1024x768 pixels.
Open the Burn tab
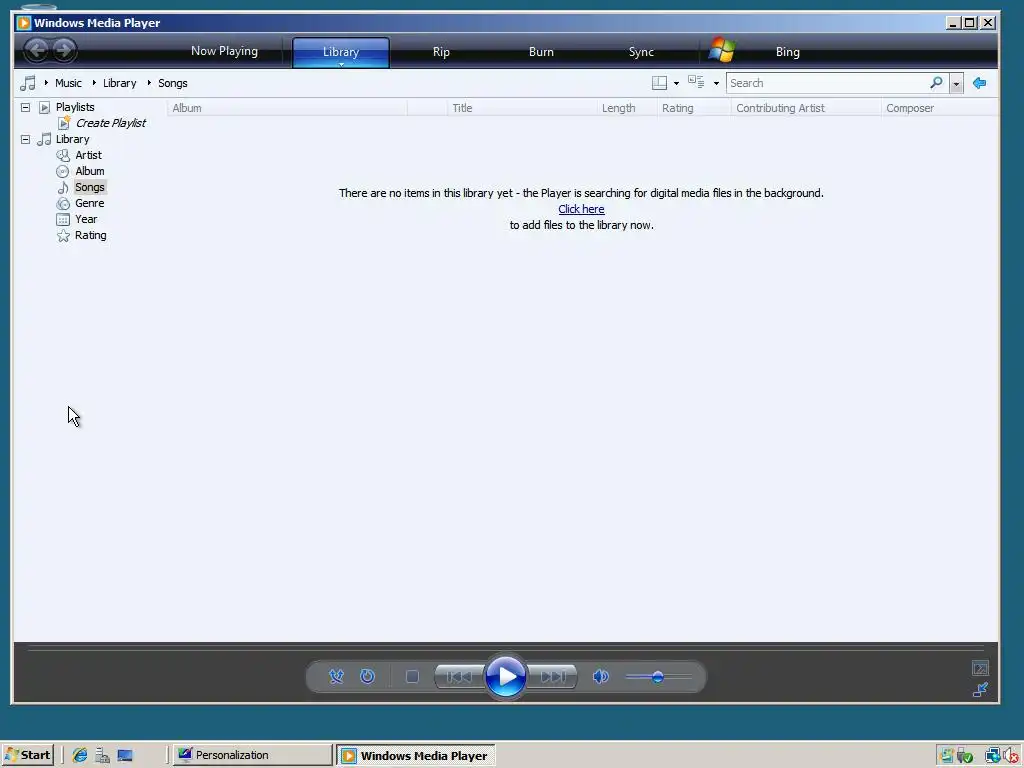(x=541, y=52)
